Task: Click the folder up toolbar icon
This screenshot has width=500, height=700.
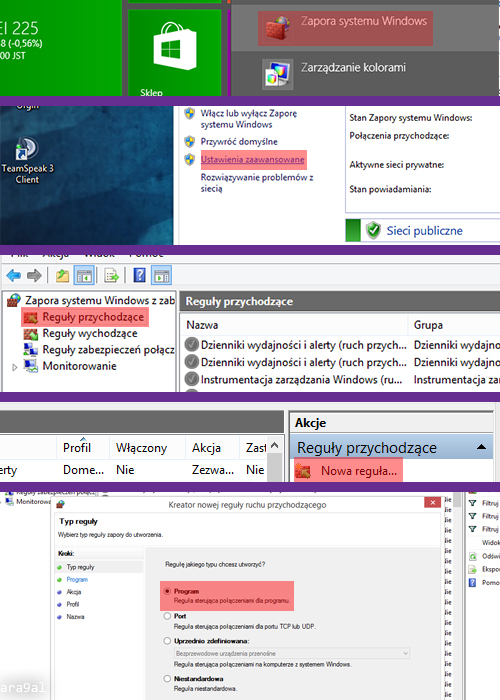Action: point(62,275)
